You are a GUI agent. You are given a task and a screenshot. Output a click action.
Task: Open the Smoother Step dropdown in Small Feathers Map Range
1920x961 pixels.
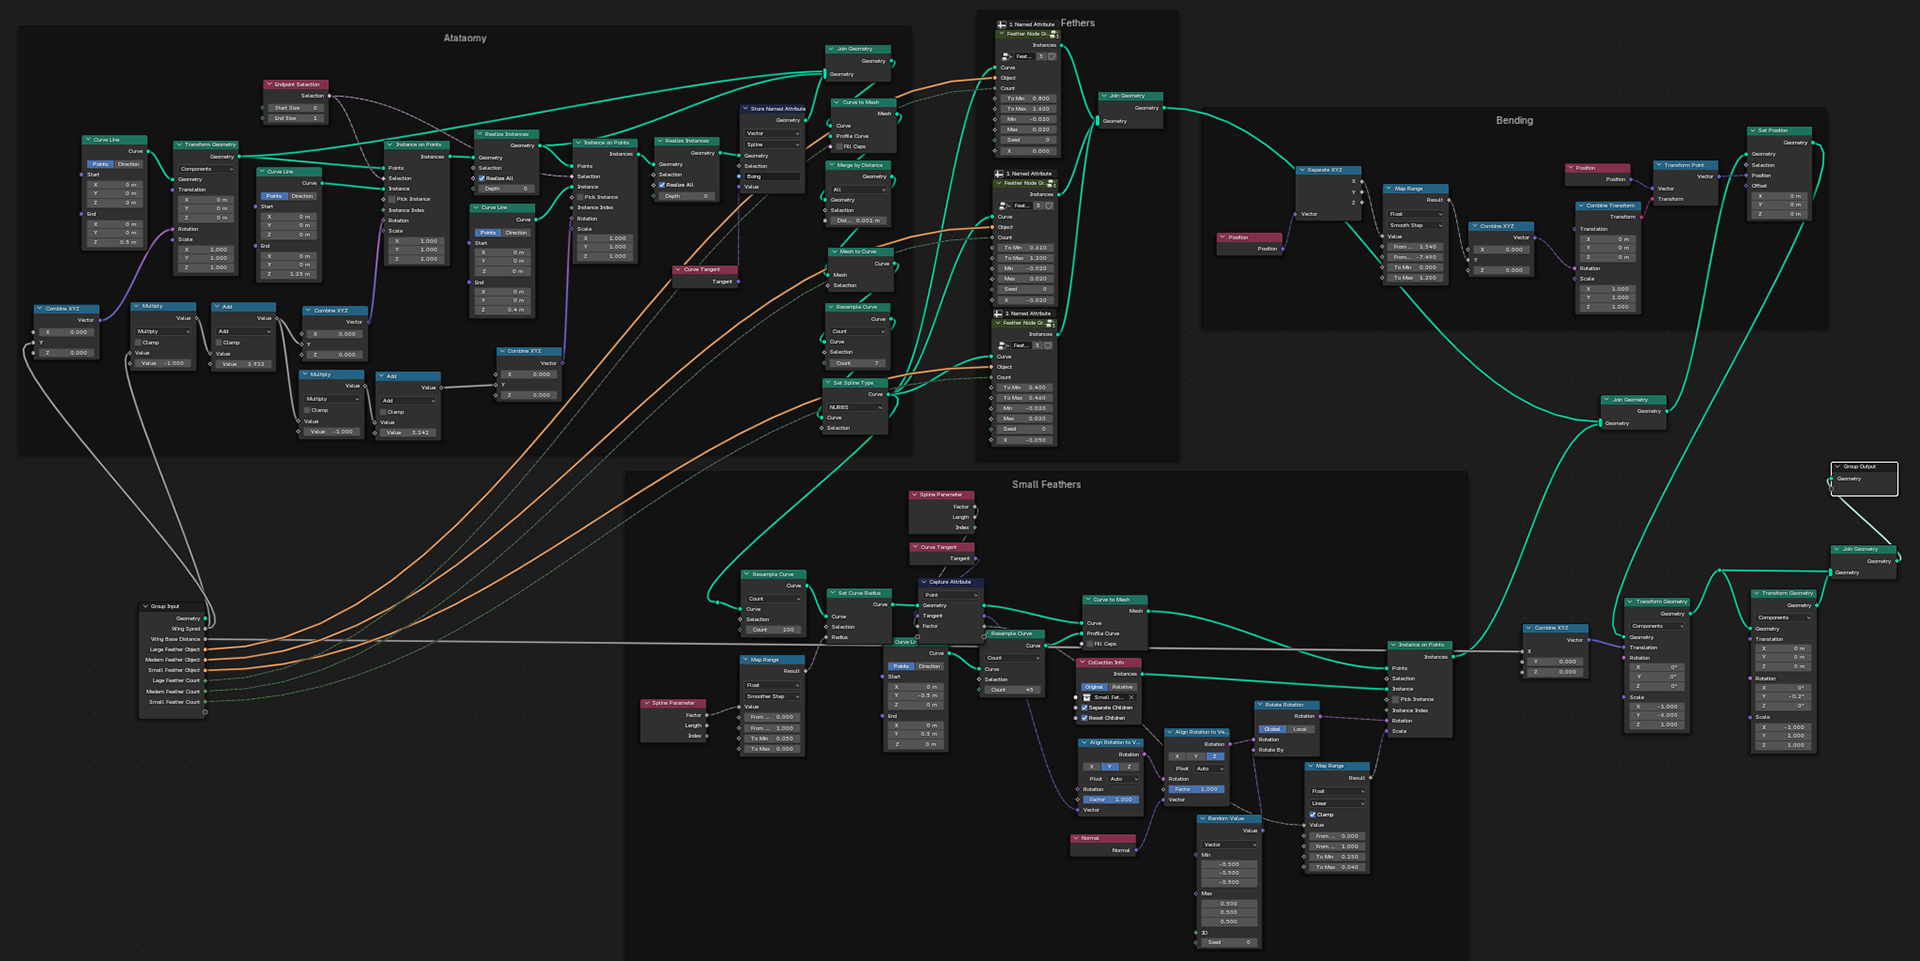[773, 696]
